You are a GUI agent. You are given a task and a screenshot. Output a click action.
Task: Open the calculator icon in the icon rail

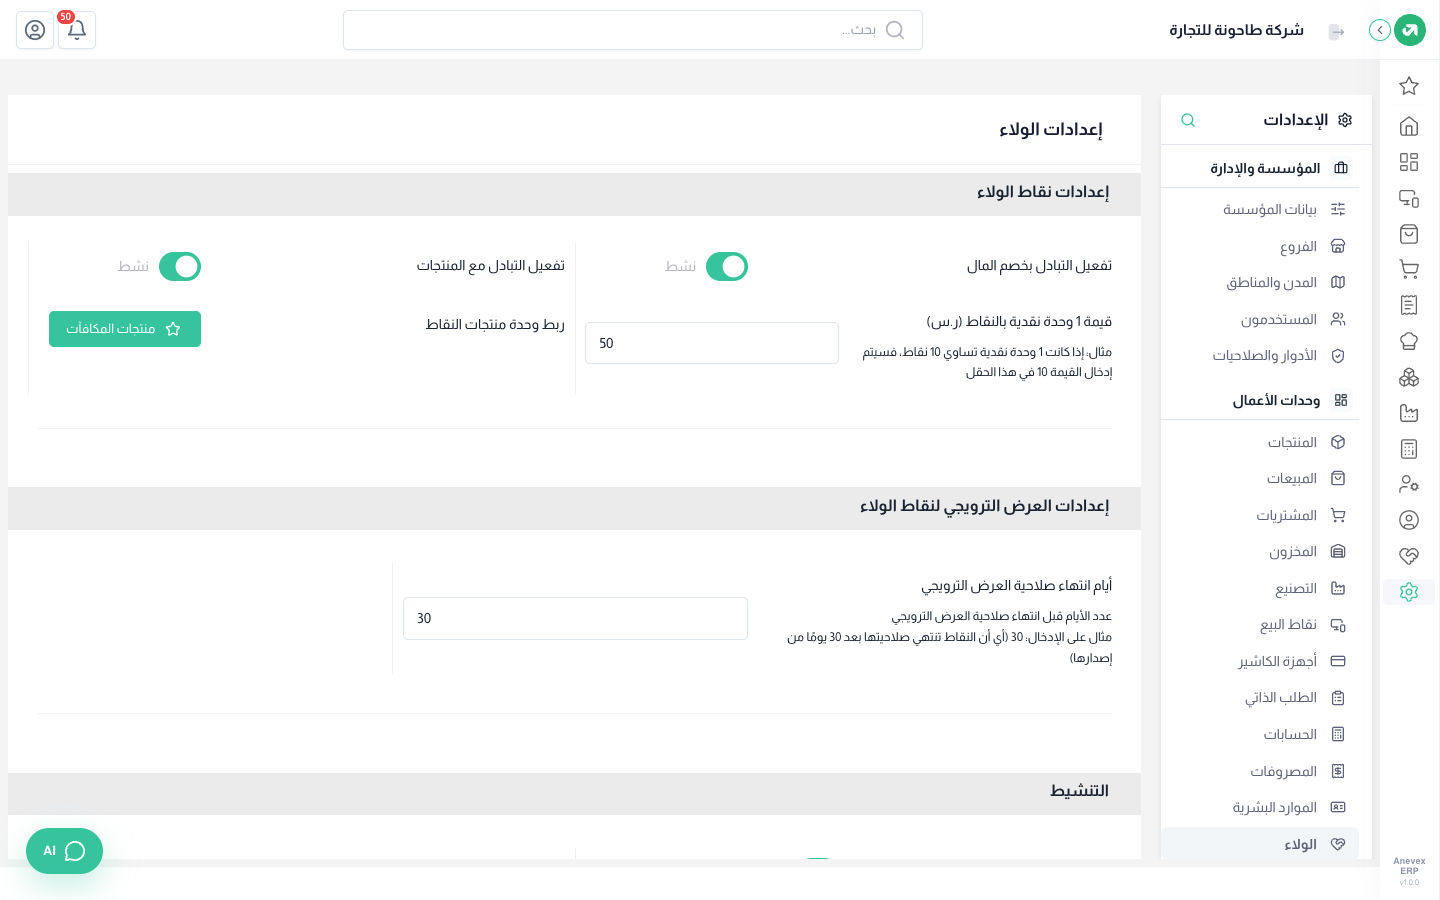coord(1409,449)
